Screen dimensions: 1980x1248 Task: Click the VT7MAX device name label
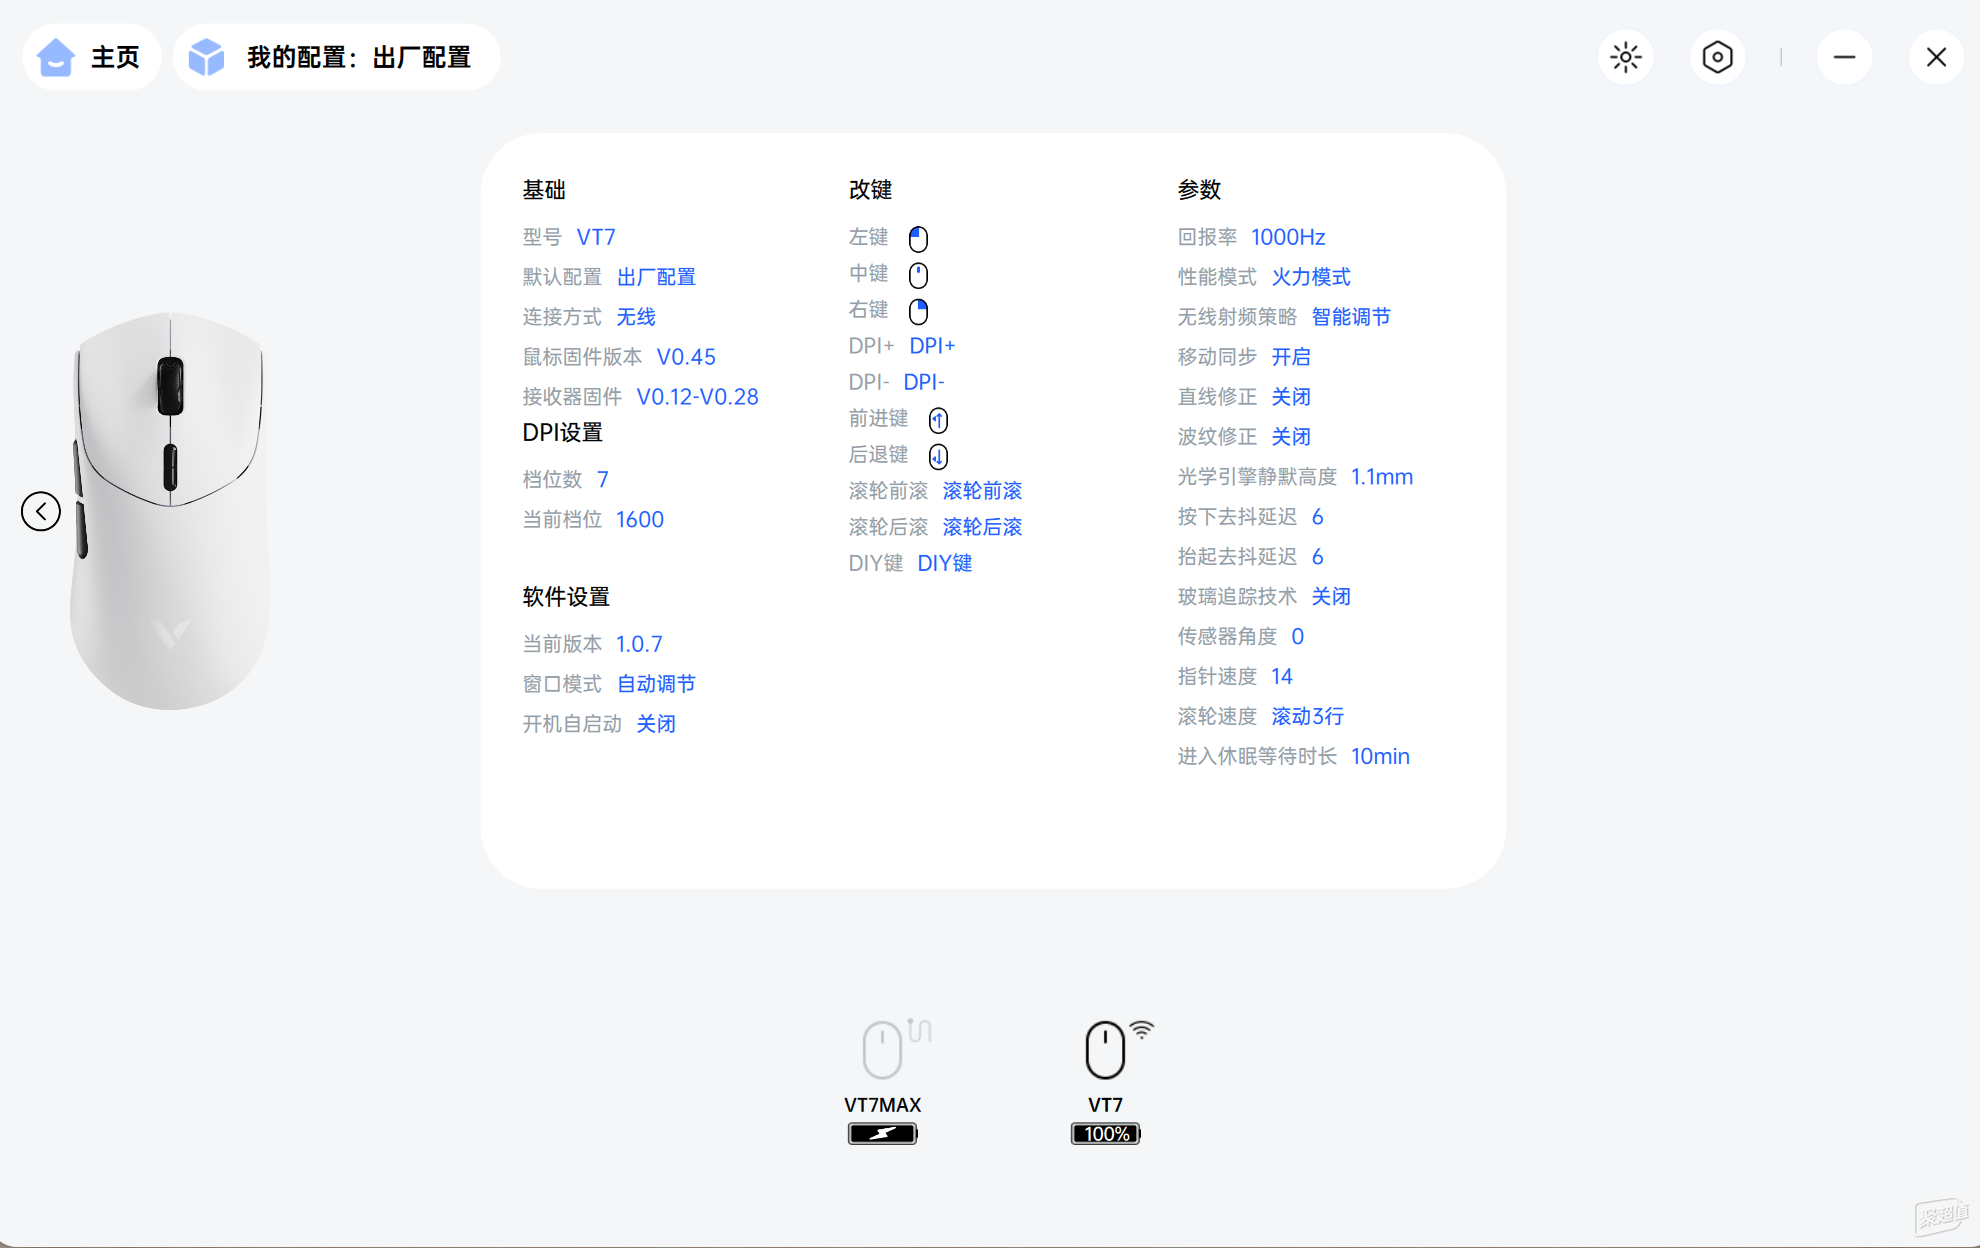pyautogui.click(x=882, y=1105)
